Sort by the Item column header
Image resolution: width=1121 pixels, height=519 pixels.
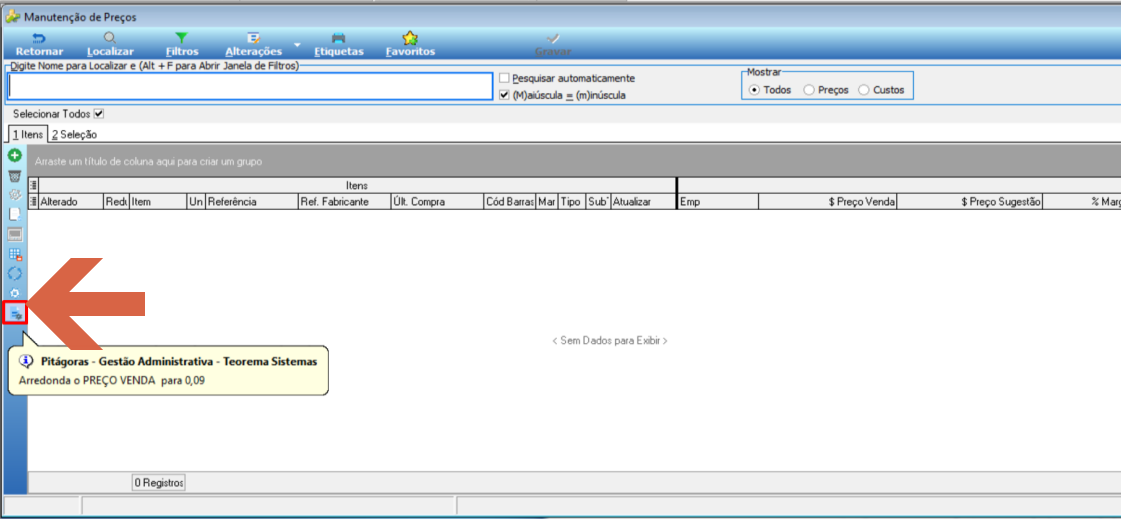157,202
